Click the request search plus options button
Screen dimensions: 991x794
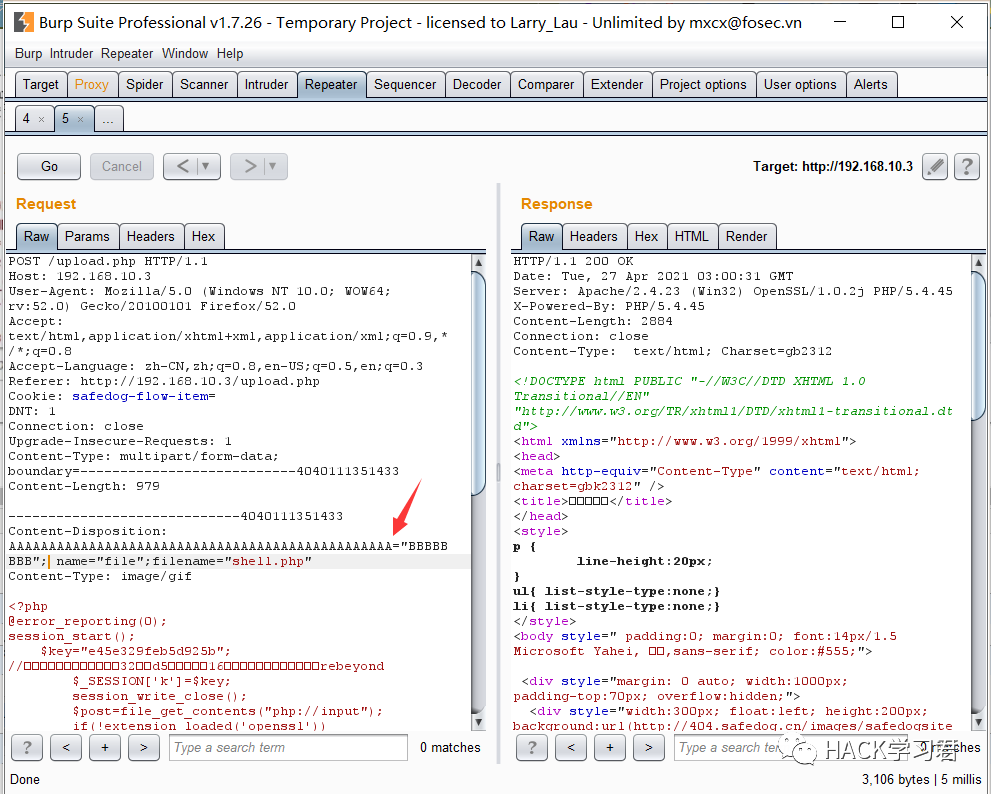(x=105, y=748)
